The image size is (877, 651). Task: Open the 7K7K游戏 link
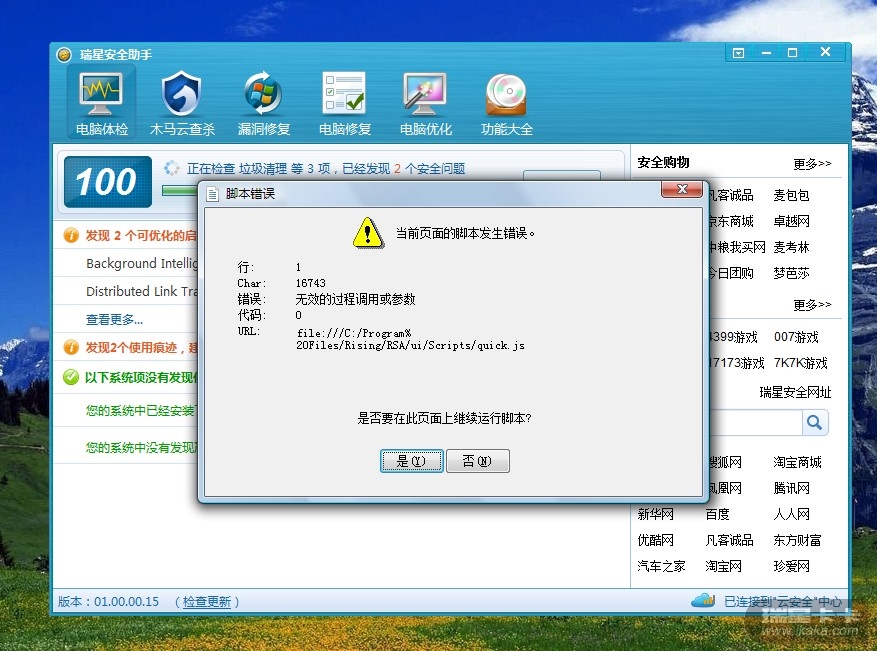click(x=800, y=363)
